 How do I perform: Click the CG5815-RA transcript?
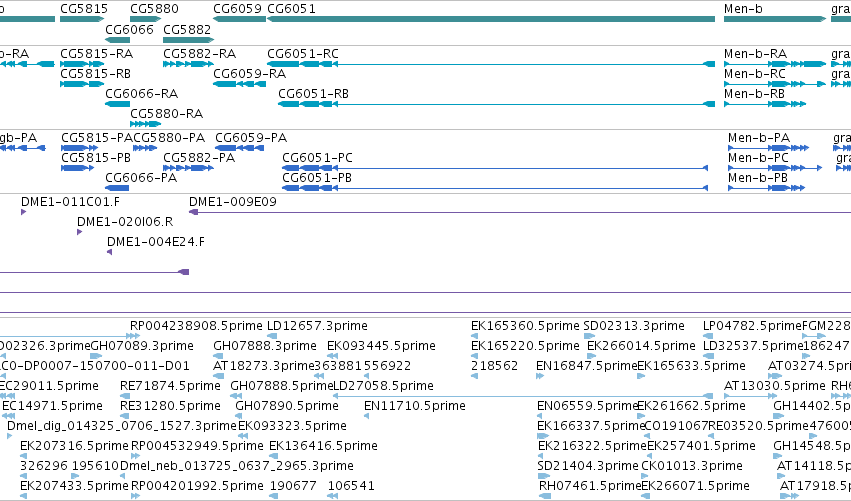coord(82,64)
